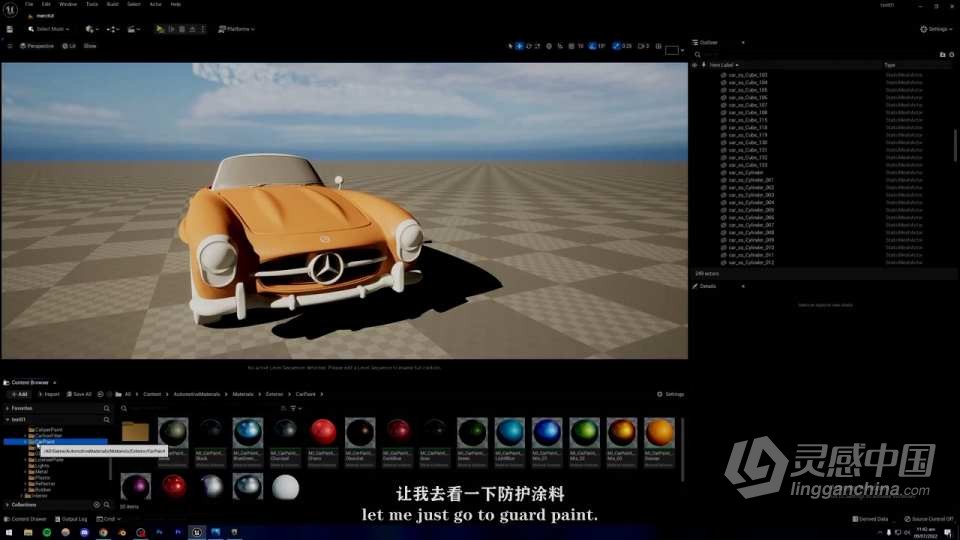
Task: Switch to the Outliner panel tab
Action: pyautogui.click(x=708, y=42)
